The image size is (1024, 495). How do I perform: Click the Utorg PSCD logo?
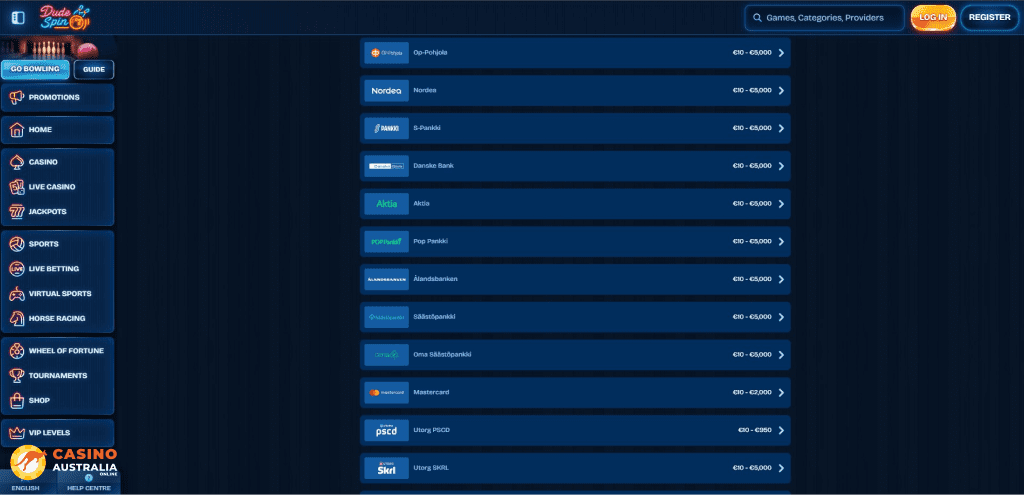tap(387, 430)
